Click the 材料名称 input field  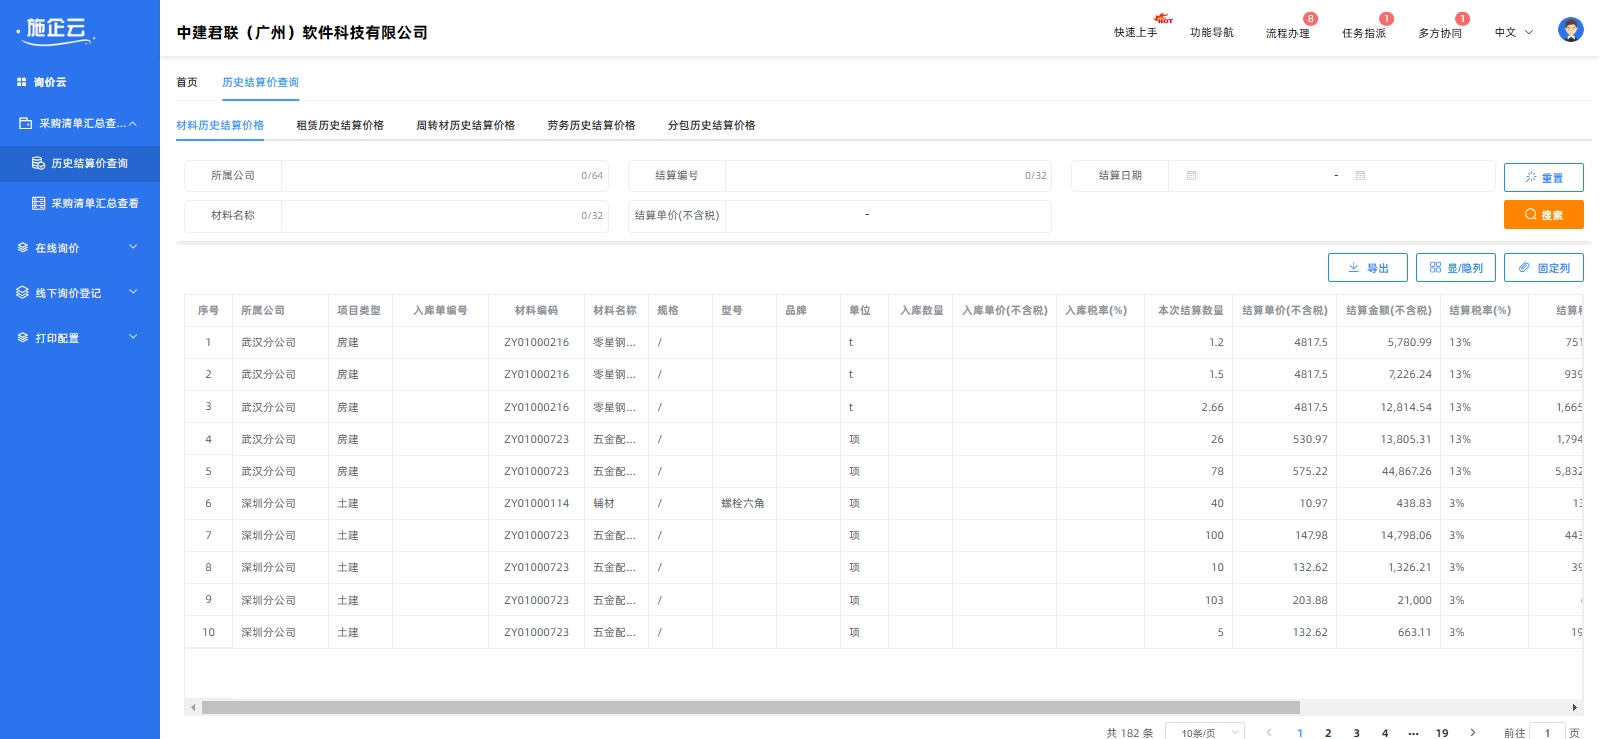tap(430, 216)
